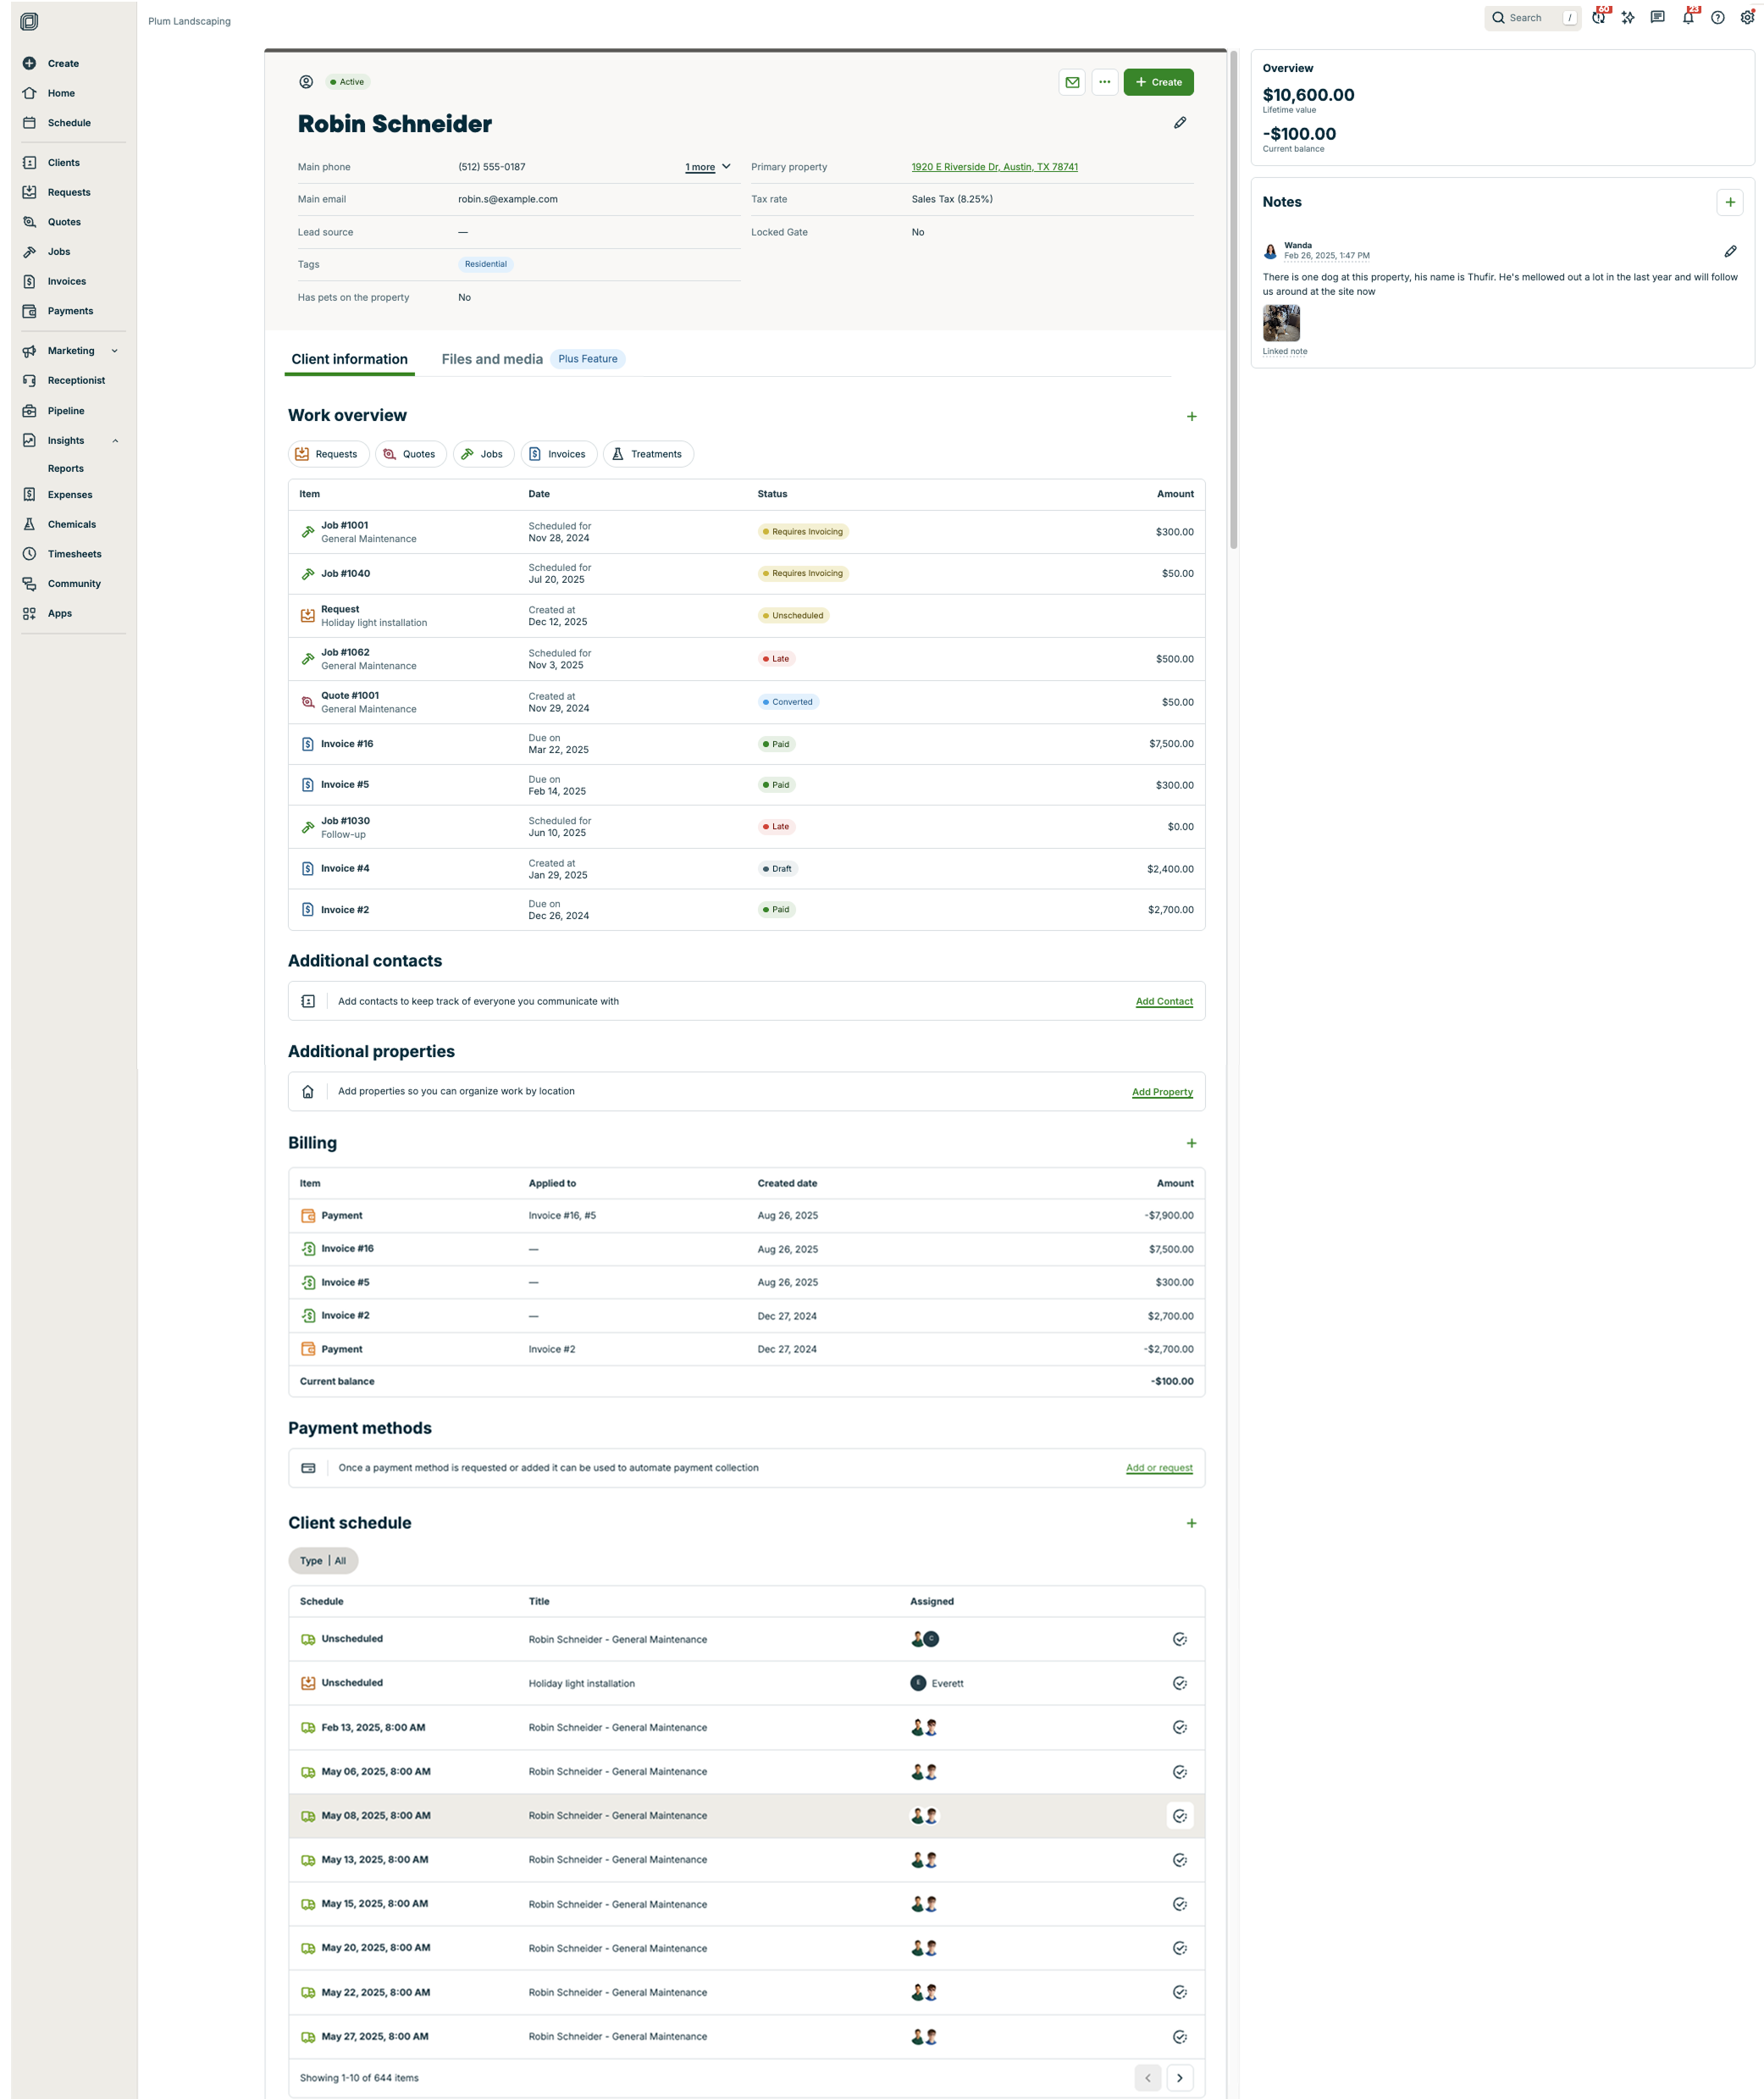Click the Add Property link
The image size is (1764, 2099).
(1161, 1092)
